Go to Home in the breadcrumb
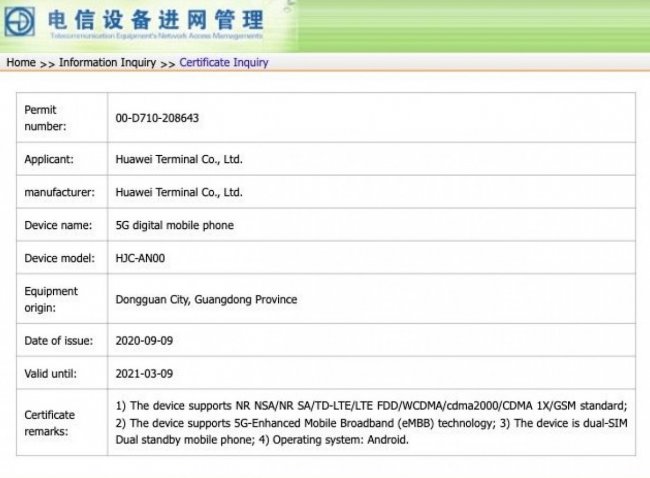Viewport: 650px width, 478px height. coord(21,62)
